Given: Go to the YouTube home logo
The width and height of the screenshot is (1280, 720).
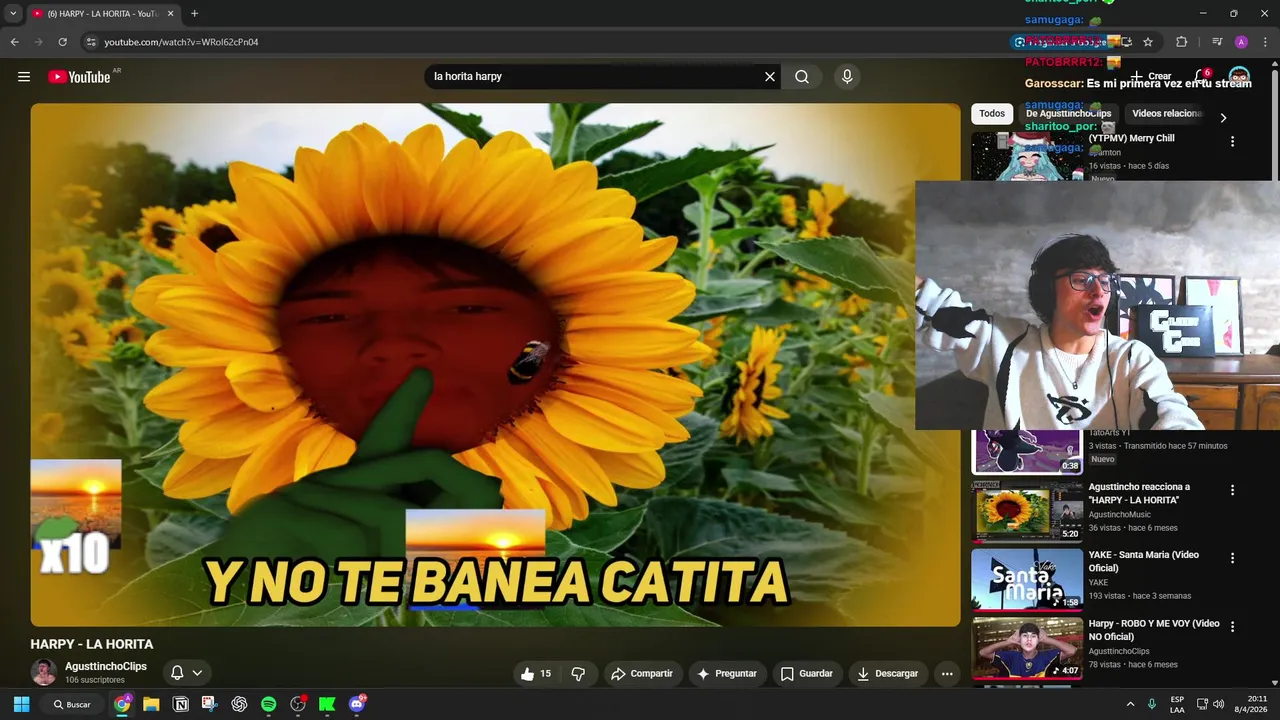Looking at the screenshot, I should pos(79,77).
